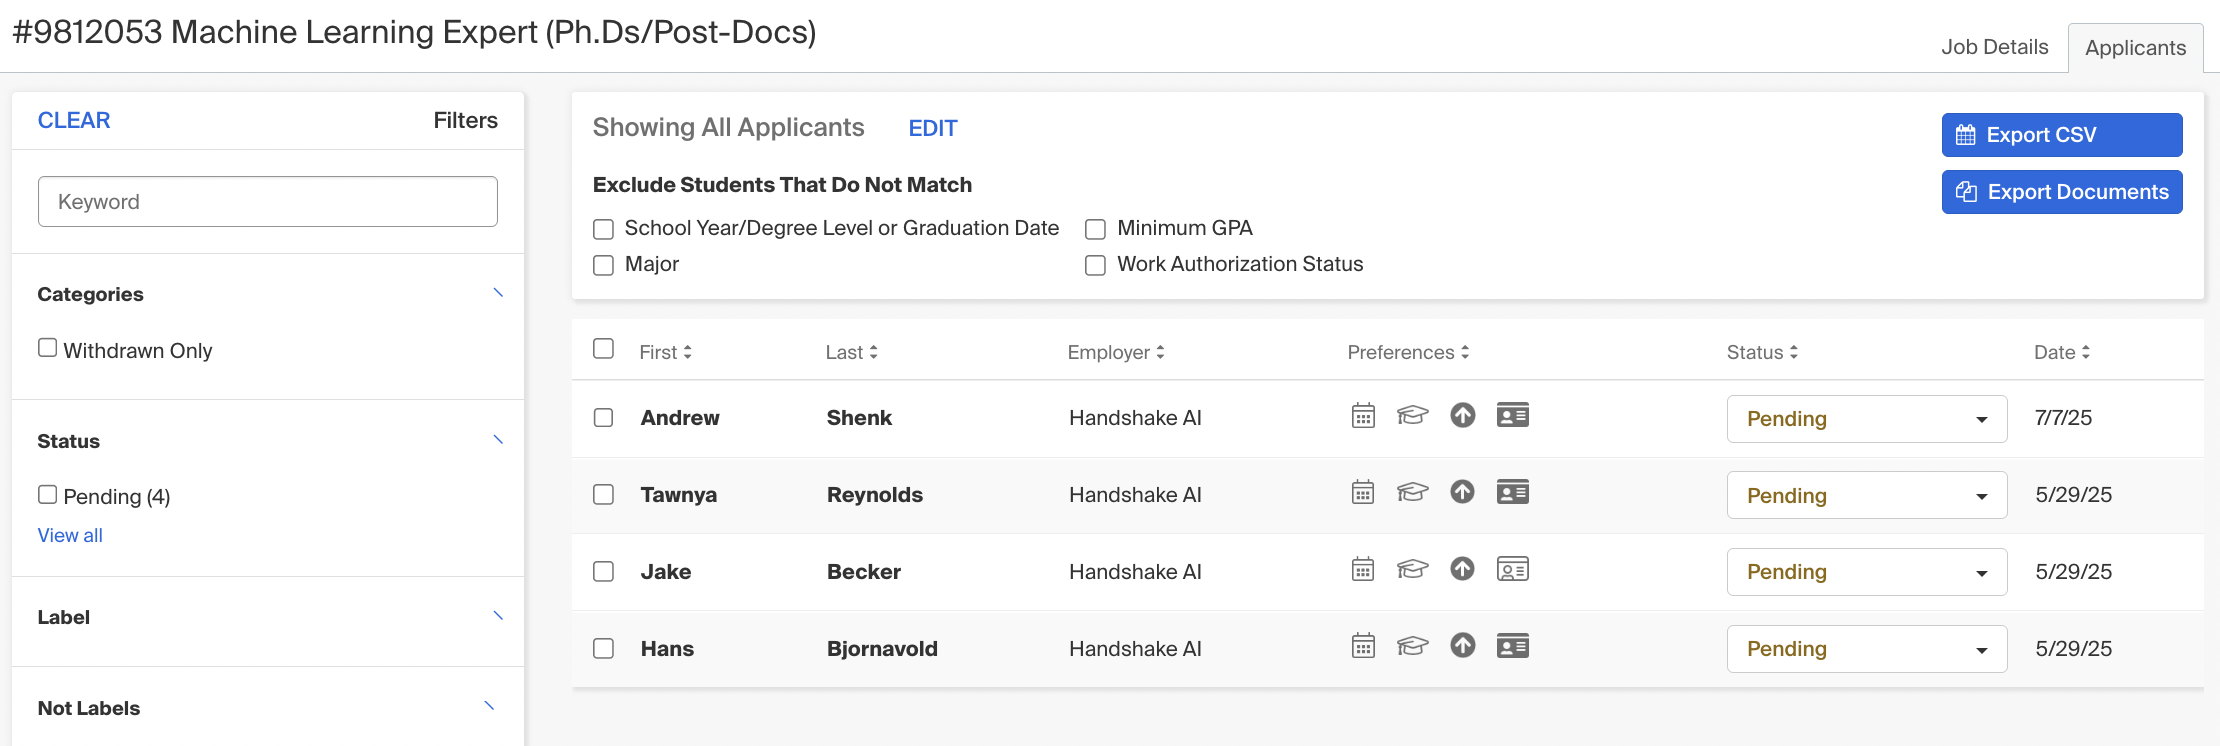Check the Withdrawn Only filter
Image resolution: width=2220 pixels, height=746 pixels.
(x=47, y=348)
